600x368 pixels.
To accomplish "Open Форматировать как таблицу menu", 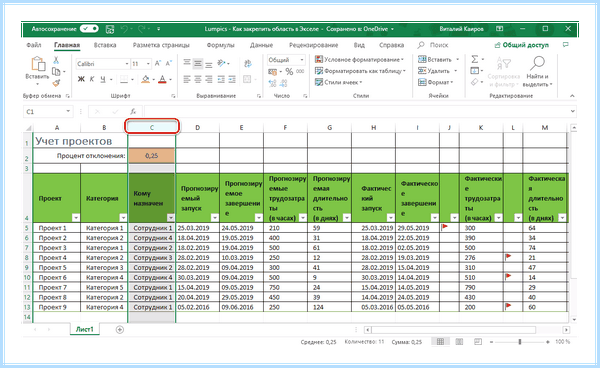I will tap(360, 71).
